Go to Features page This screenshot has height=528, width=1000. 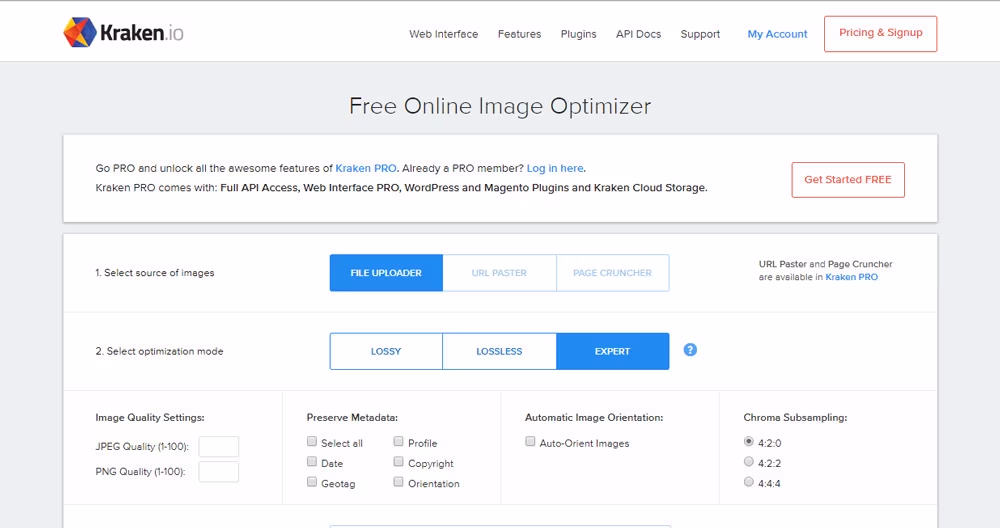point(519,34)
